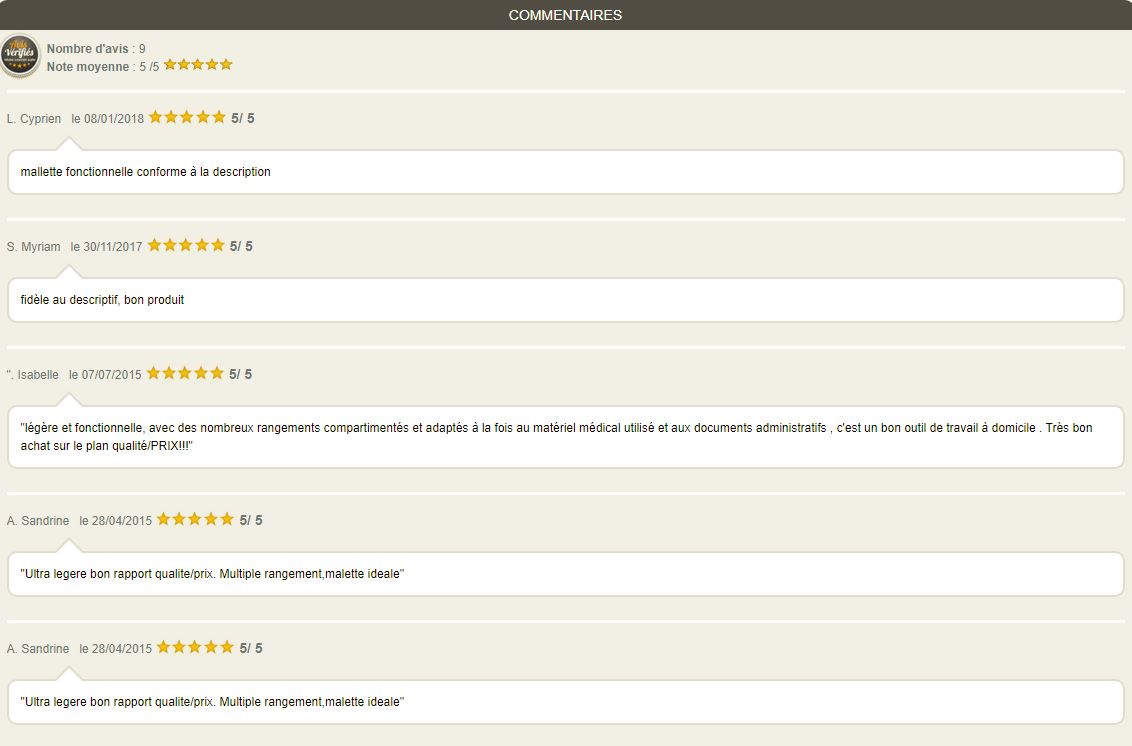Image resolution: width=1132 pixels, height=746 pixels.
Task: Click the 5/5 score next to L. Cyprien
Action: (x=243, y=118)
